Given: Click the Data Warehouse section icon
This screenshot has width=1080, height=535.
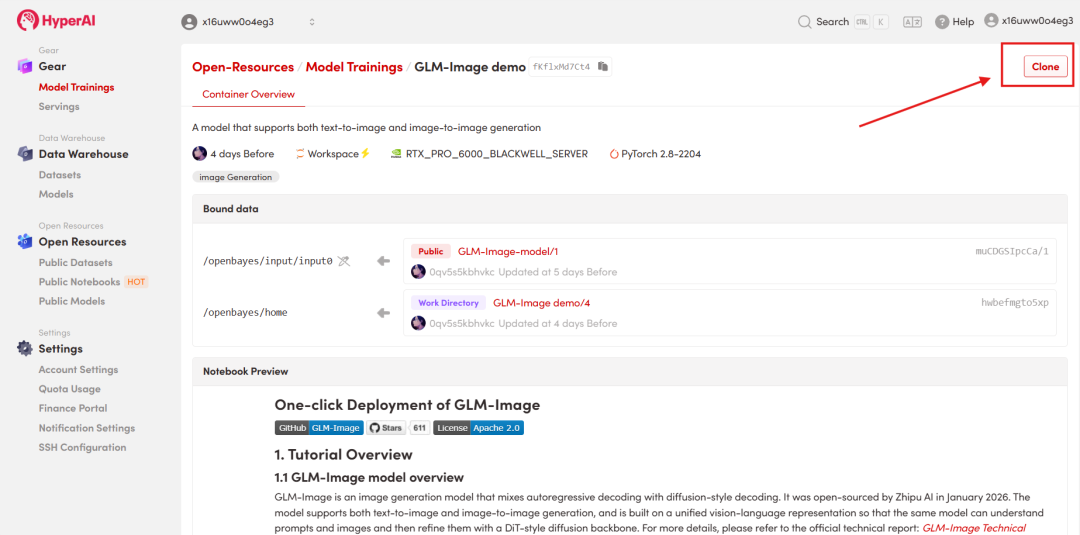Looking at the screenshot, I should pyautogui.click(x=25, y=154).
